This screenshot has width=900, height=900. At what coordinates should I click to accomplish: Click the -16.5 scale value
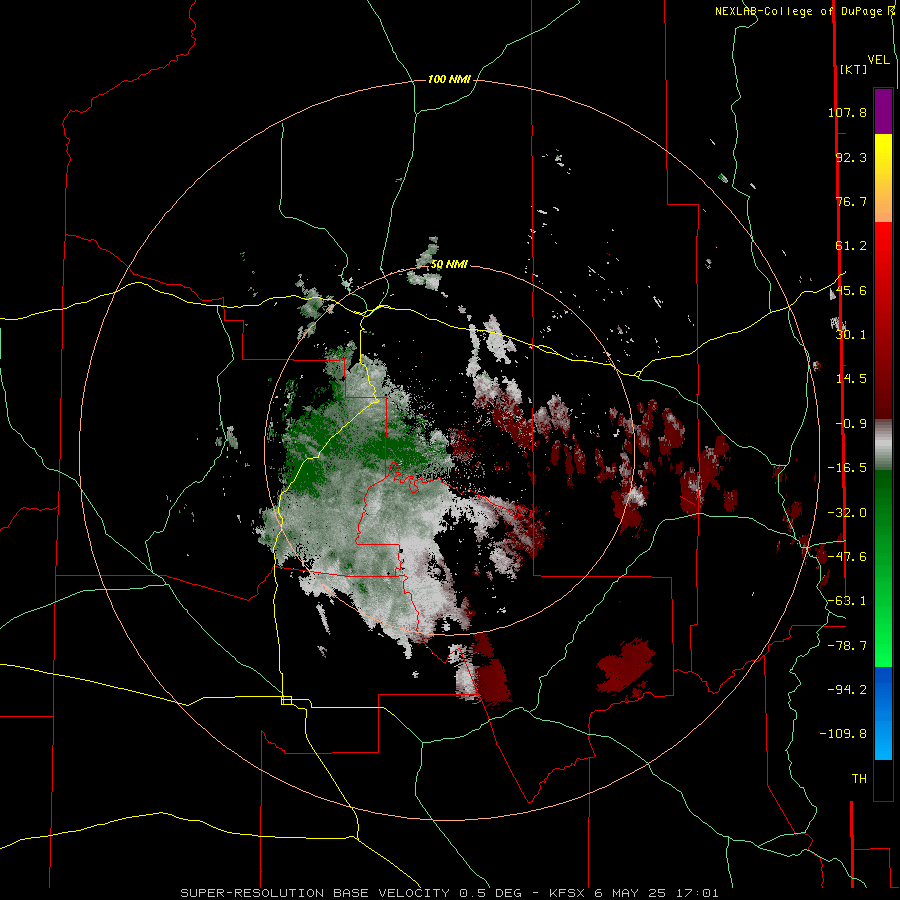[847, 467]
